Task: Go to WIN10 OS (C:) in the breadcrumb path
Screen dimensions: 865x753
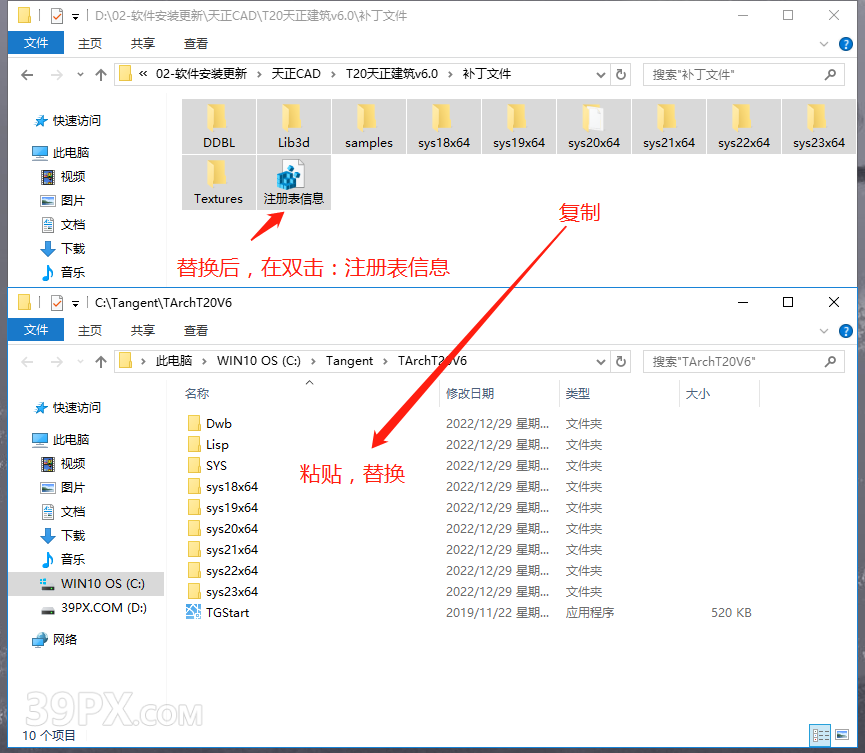Action: coord(259,361)
